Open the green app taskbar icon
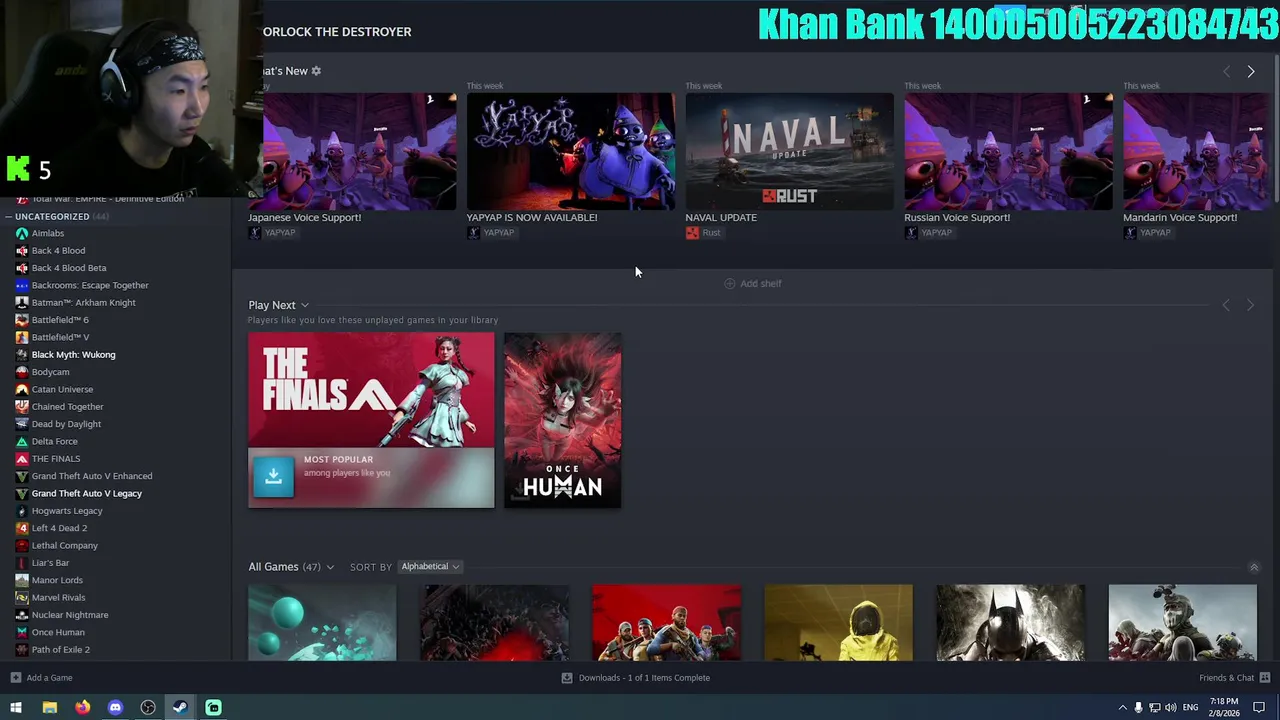 (x=213, y=708)
